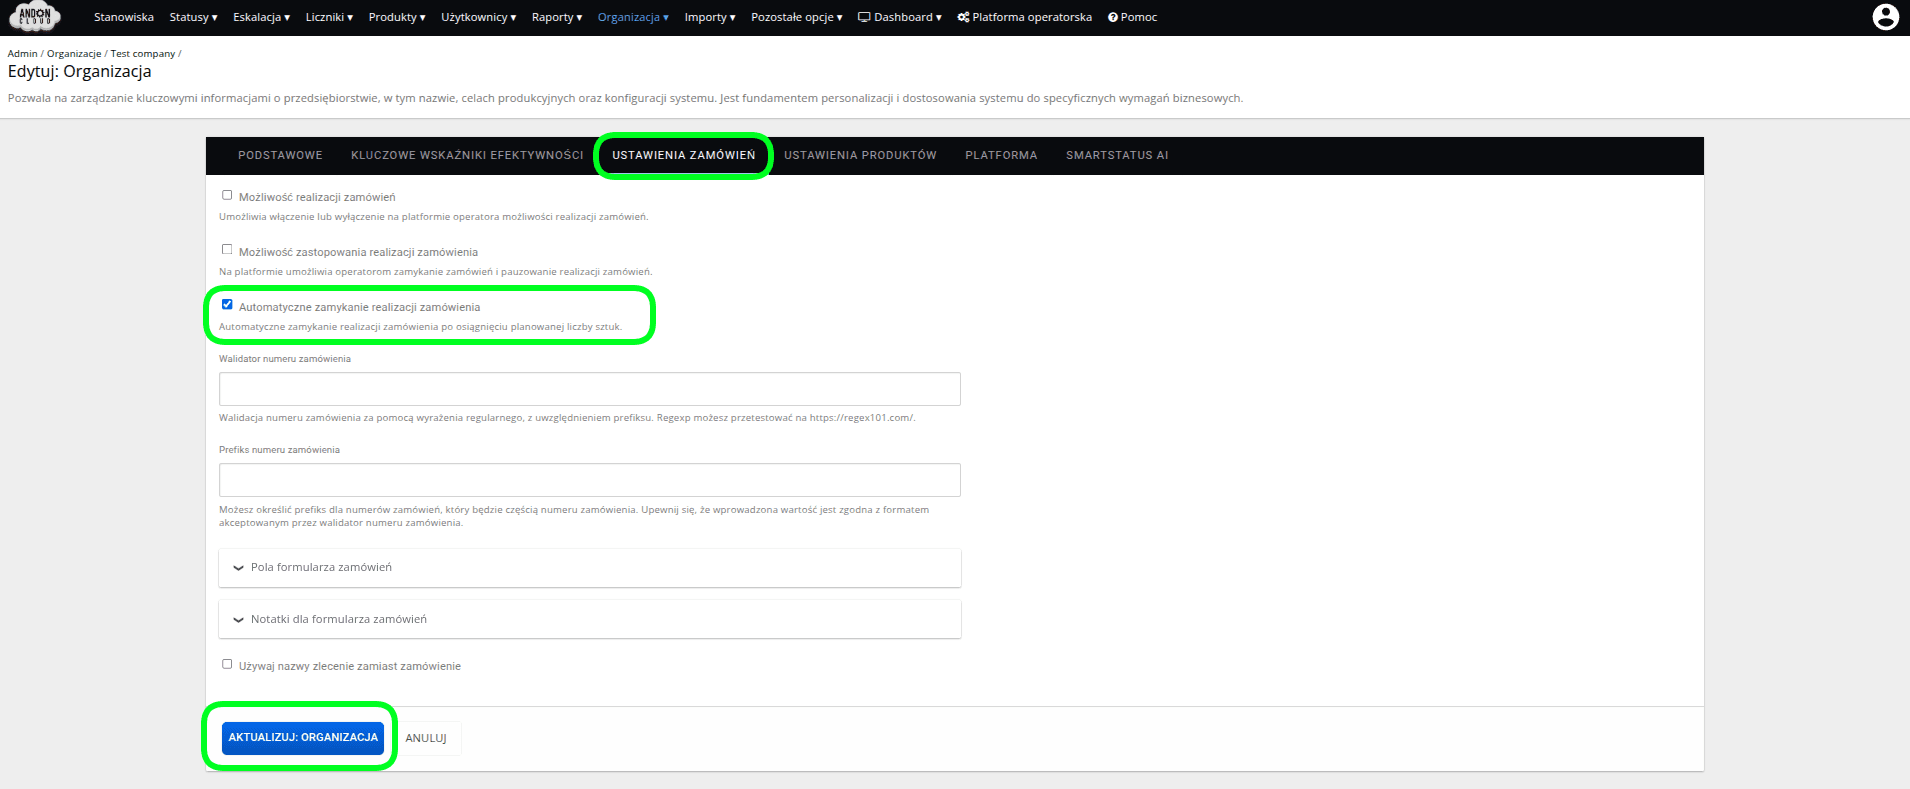Image resolution: width=1910 pixels, height=789 pixels.
Task: Enable Możliwość realizacji zamówień checkbox
Action: 227,196
